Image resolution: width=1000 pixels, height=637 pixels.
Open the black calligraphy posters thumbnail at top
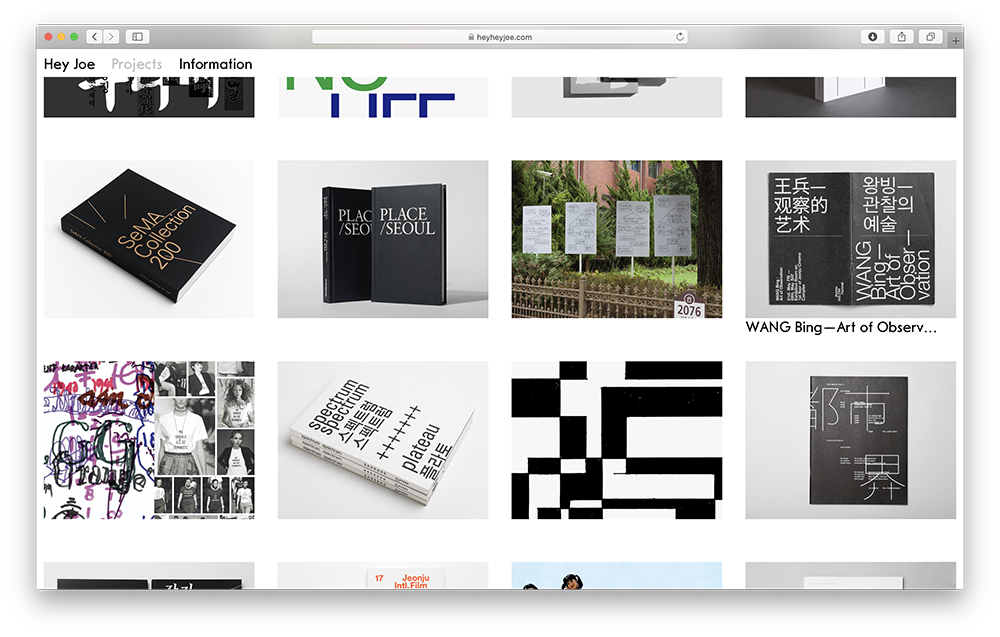[149, 97]
